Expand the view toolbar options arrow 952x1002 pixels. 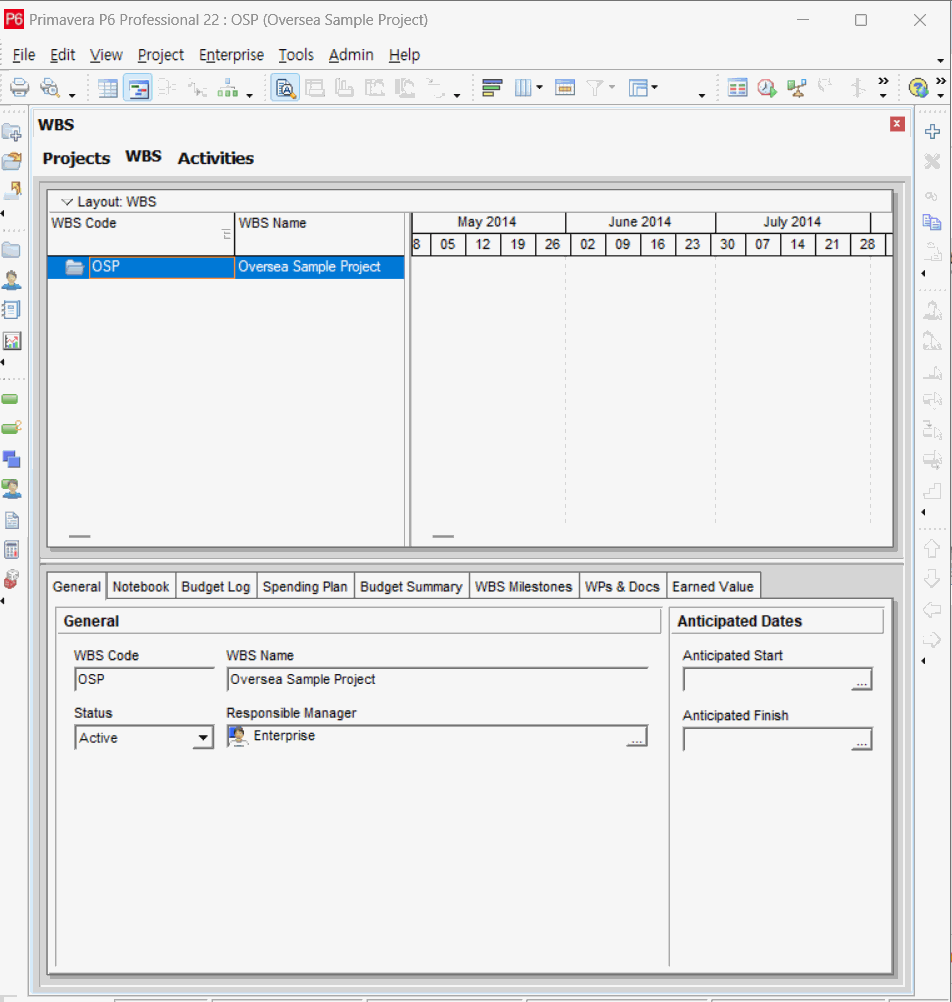pos(250,96)
